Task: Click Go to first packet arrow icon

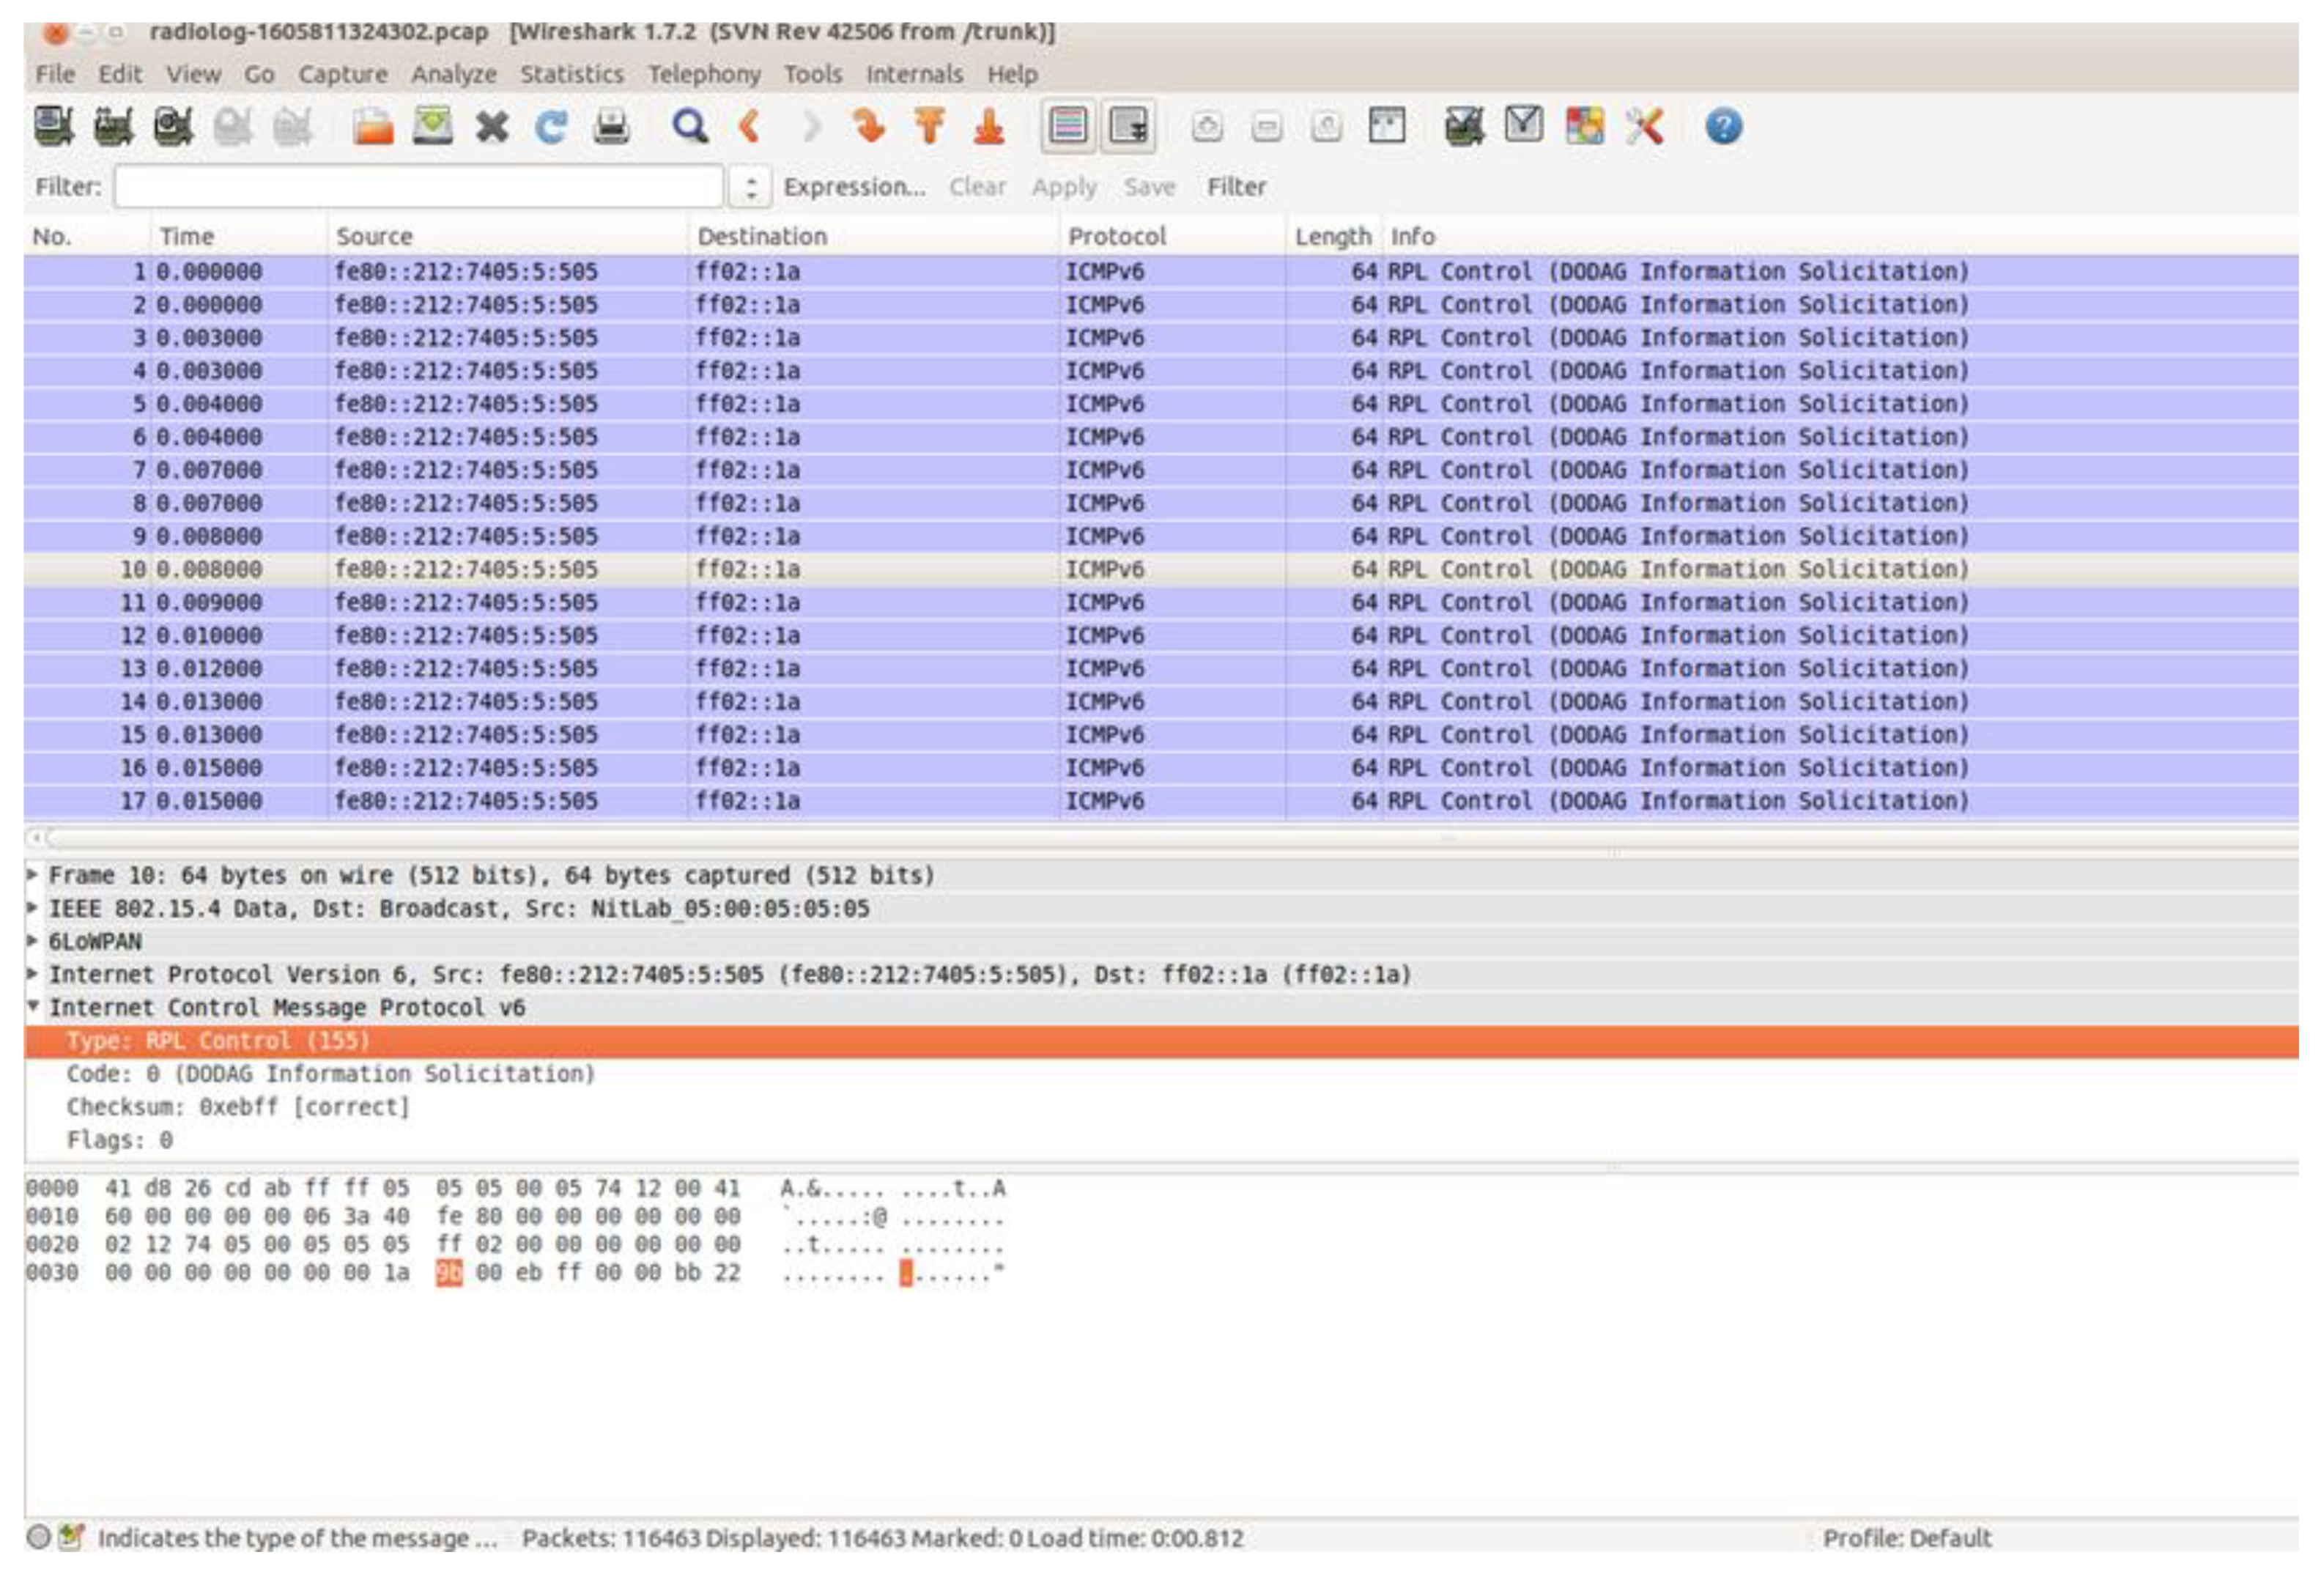Action: tap(929, 127)
